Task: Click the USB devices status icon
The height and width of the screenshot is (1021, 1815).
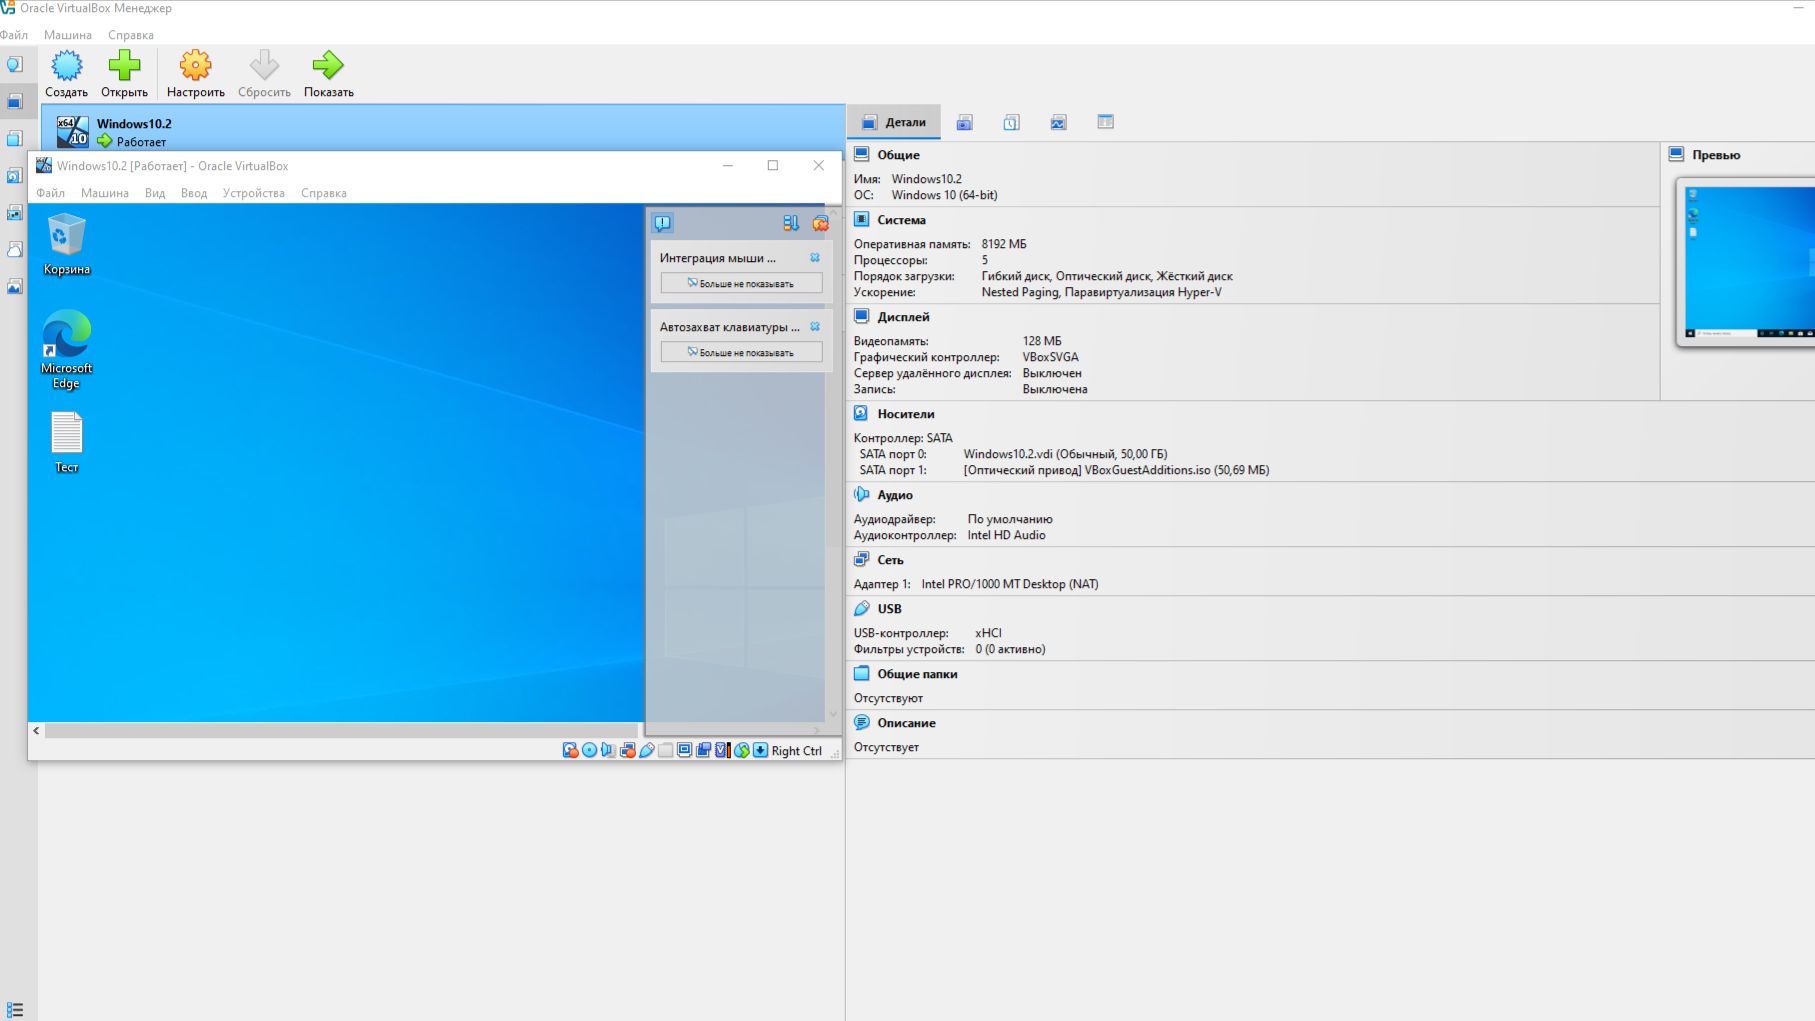Action: pyautogui.click(x=646, y=750)
